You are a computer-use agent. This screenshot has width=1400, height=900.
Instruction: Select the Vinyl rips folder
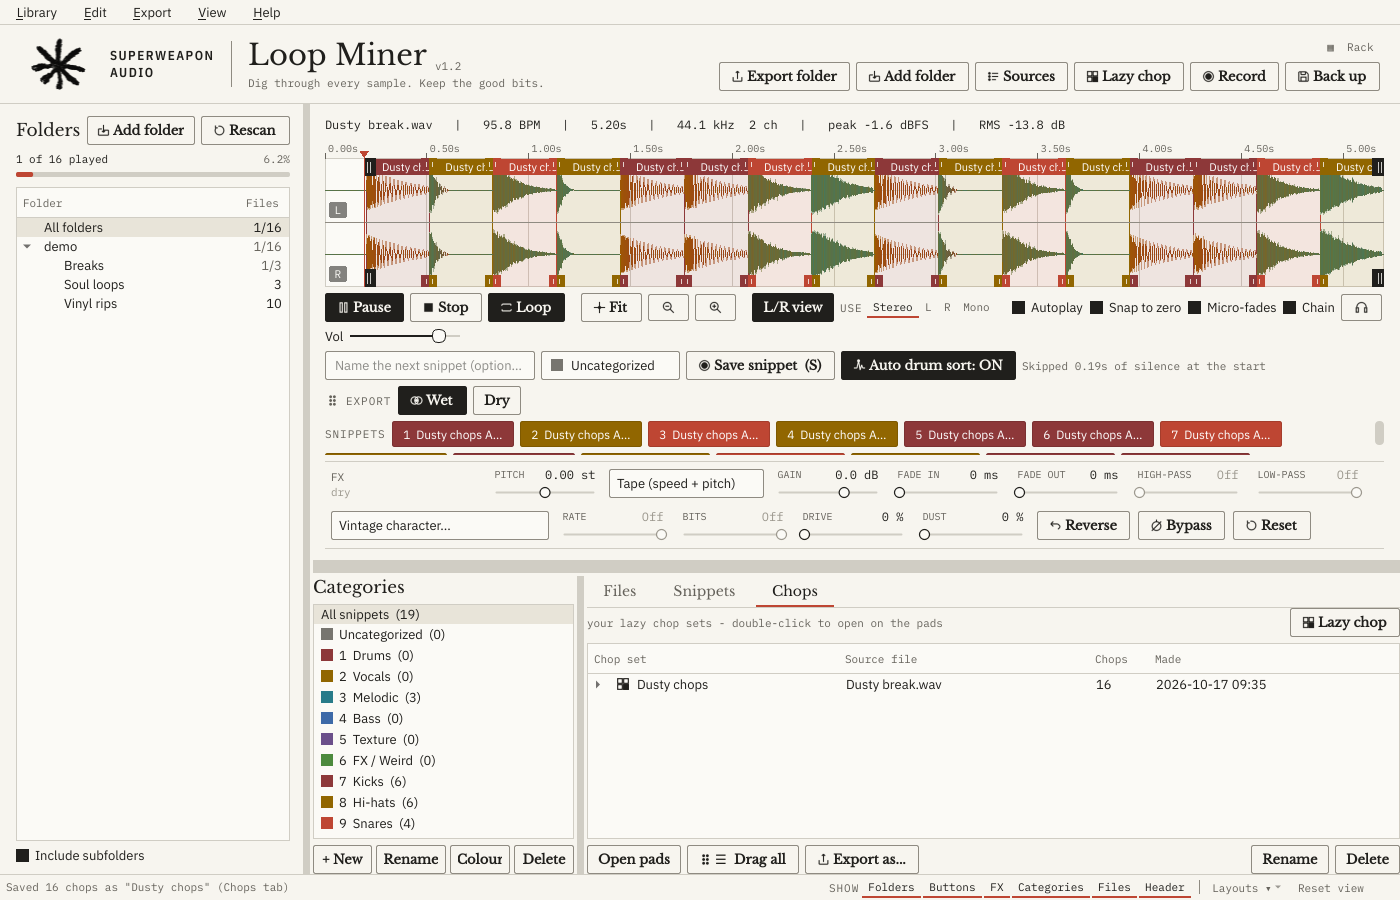[x=153, y=304]
